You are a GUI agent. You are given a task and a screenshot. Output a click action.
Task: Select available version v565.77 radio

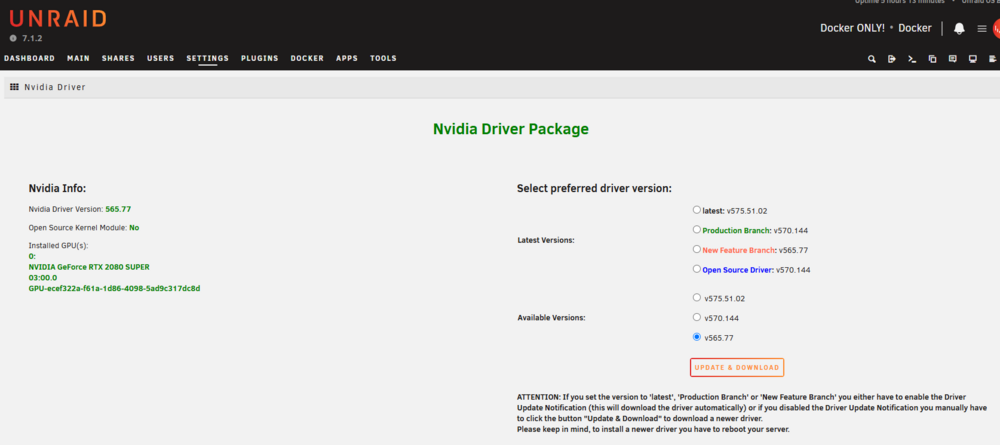[696, 337]
